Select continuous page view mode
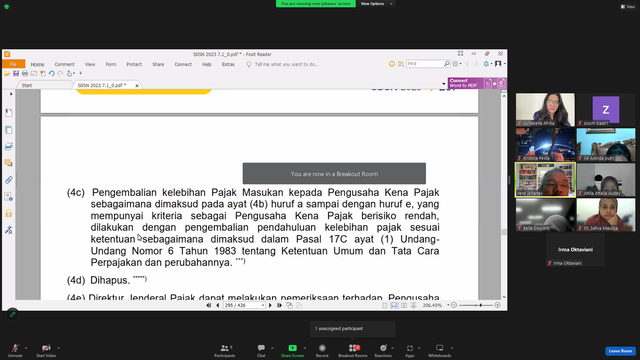The image size is (640, 360). (x=394, y=305)
